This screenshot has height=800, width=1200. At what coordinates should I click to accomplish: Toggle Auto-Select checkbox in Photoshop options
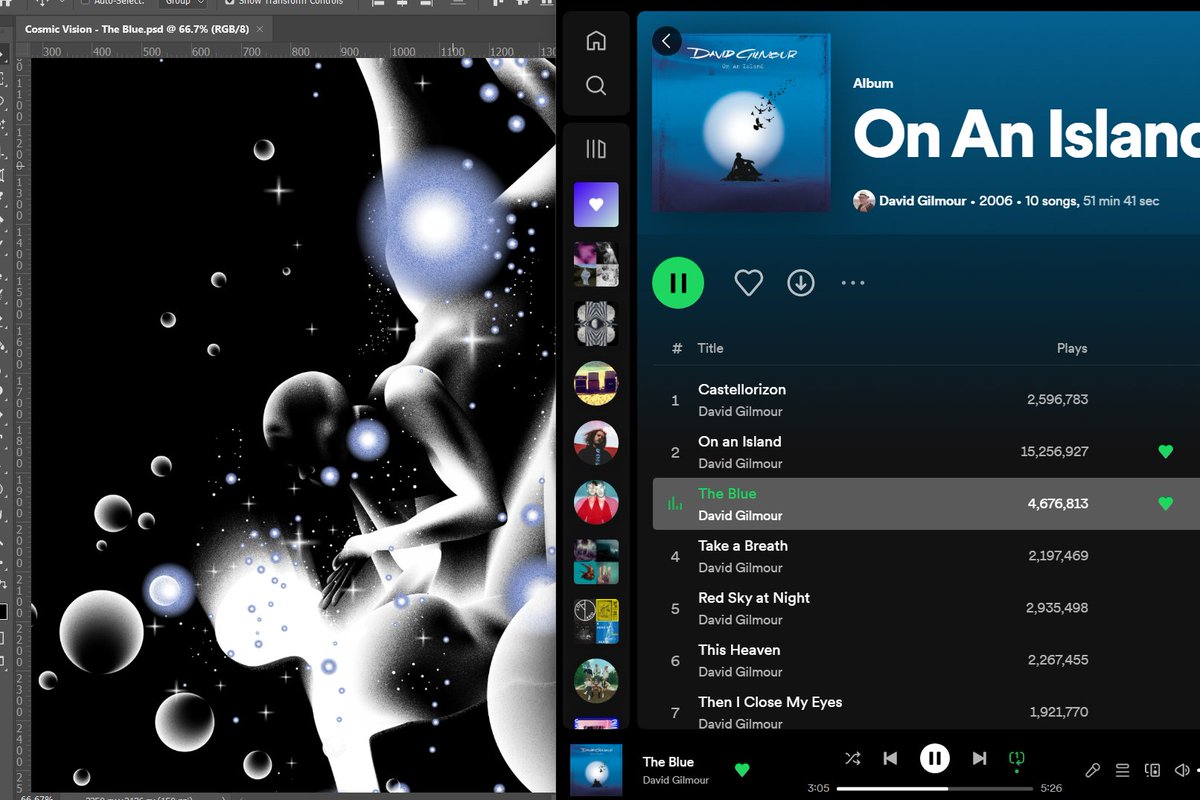(86, 2)
